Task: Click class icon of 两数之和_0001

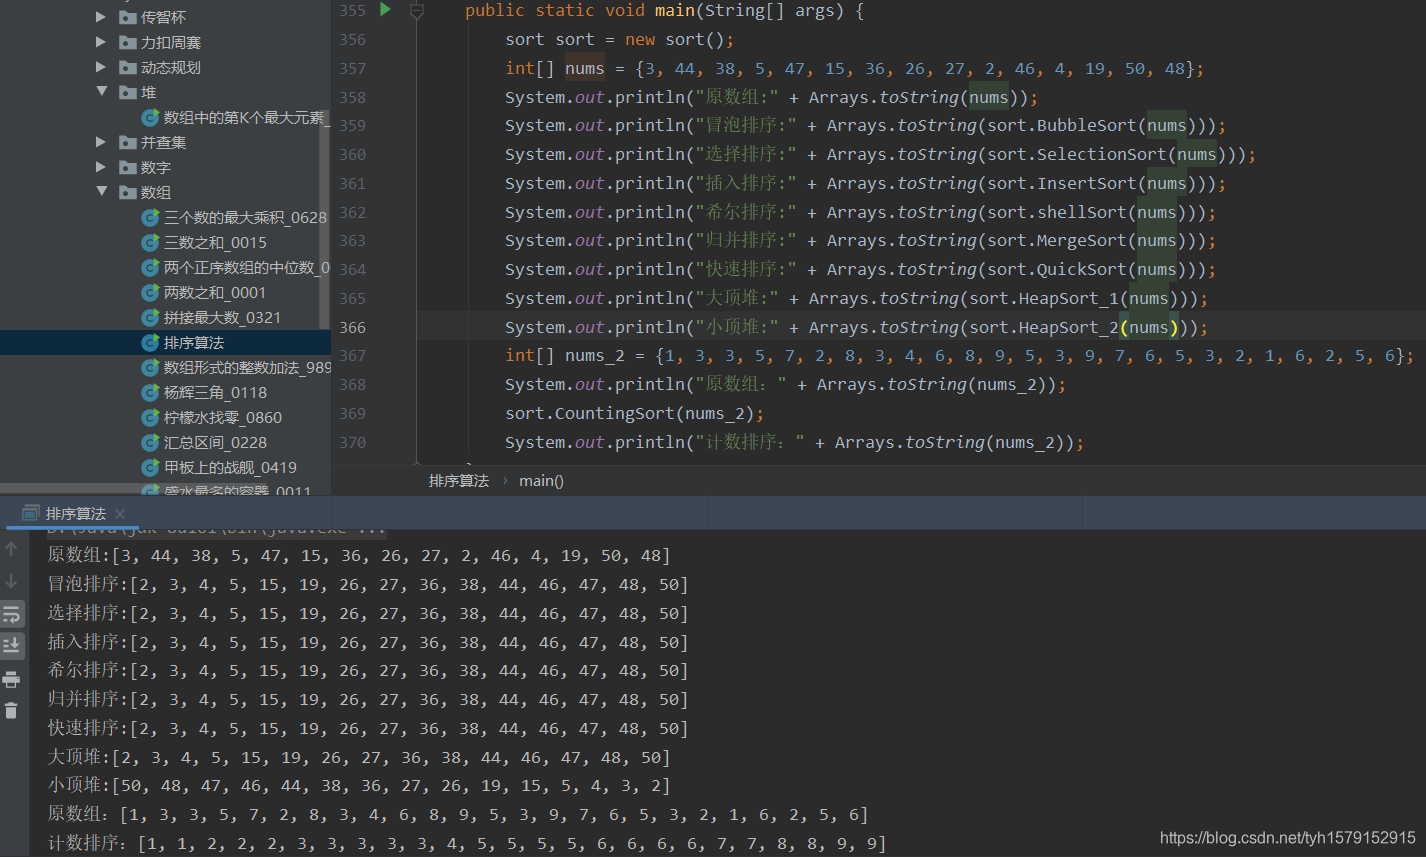Action: click(150, 292)
